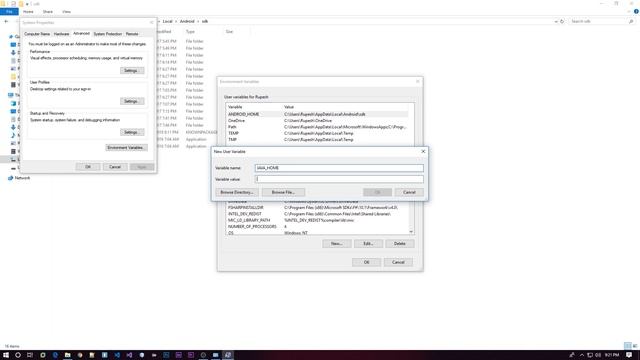This screenshot has height=360, width=640.
Task: Open the Remote tab in System Properties
Action: (x=132, y=34)
